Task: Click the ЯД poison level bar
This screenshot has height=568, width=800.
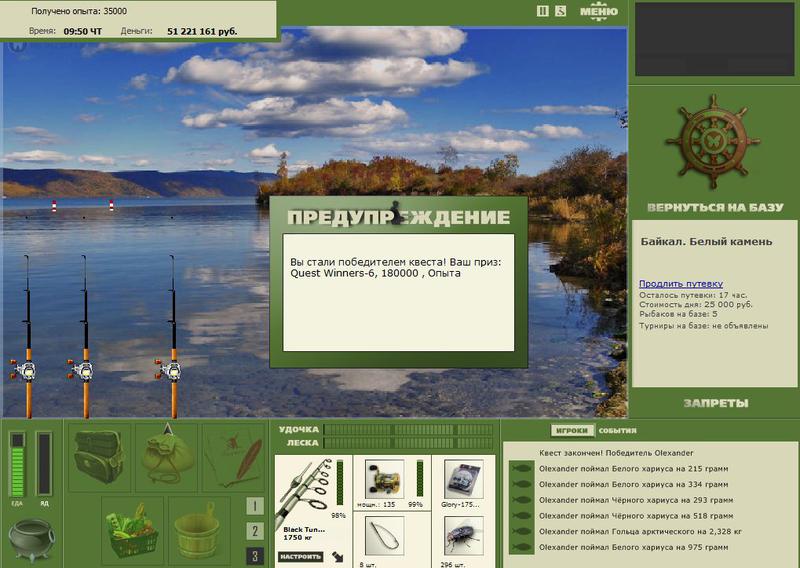Action: pyautogui.click(x=44, y=464)
